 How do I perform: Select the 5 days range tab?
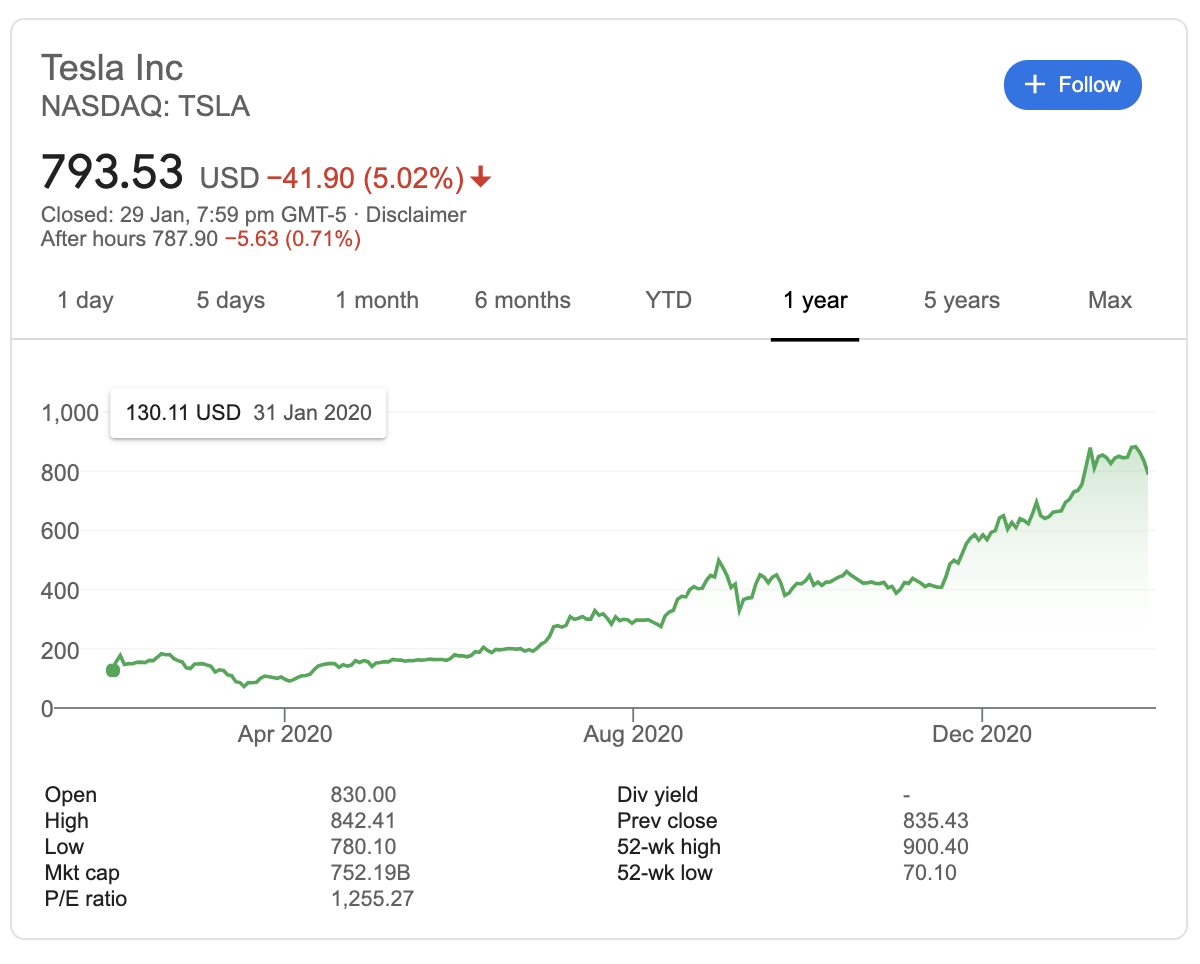[x=231, y=300]
